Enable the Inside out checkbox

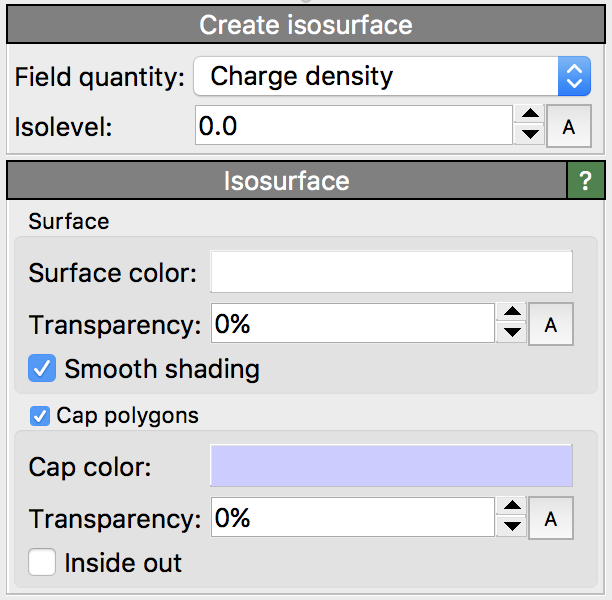pyautogui.click(x=43, y=563)
